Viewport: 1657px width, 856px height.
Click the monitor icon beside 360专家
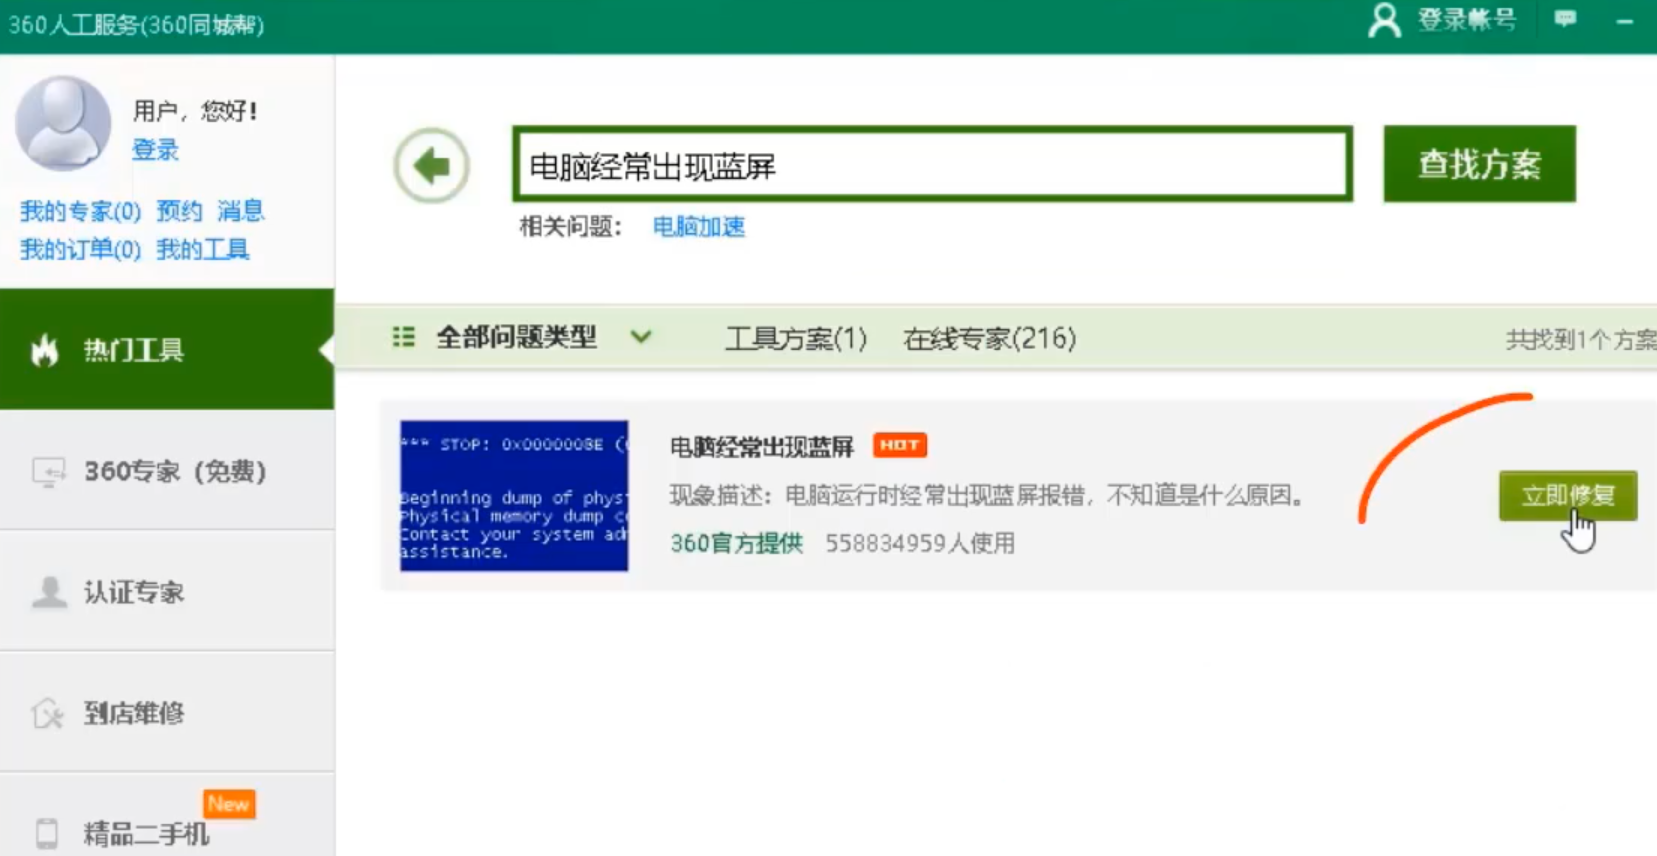[48, 471]
